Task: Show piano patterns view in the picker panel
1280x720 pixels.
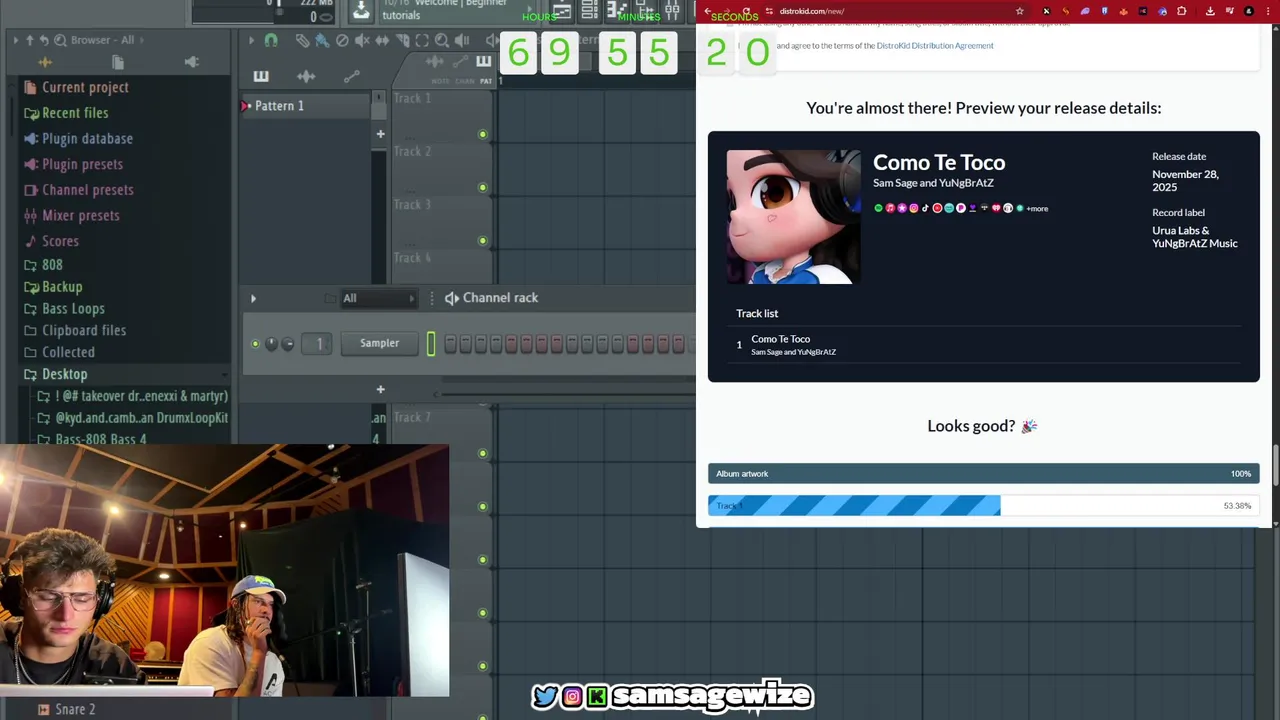Action: click(261, 76)
